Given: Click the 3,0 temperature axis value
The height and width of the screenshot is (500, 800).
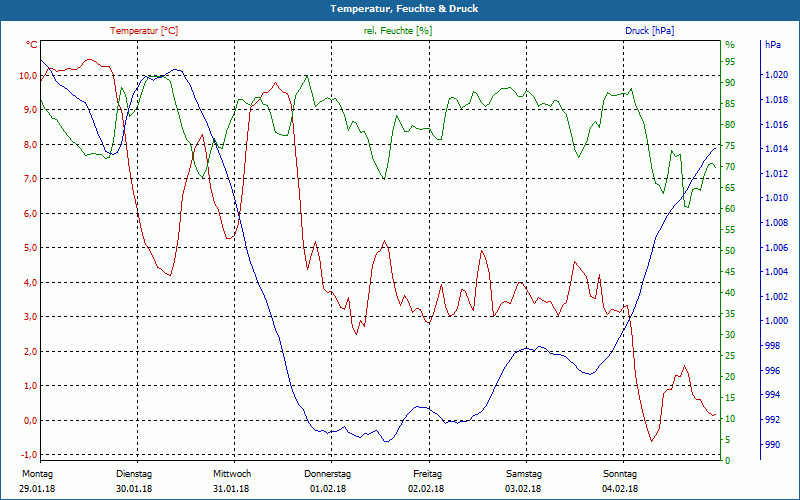Looking at the screenshot, I should [30, 316].
